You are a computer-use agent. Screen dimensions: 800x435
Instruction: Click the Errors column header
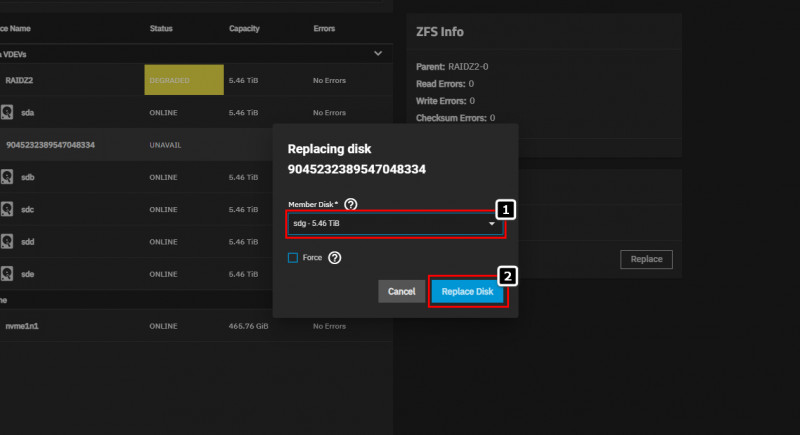click(324, 29)
